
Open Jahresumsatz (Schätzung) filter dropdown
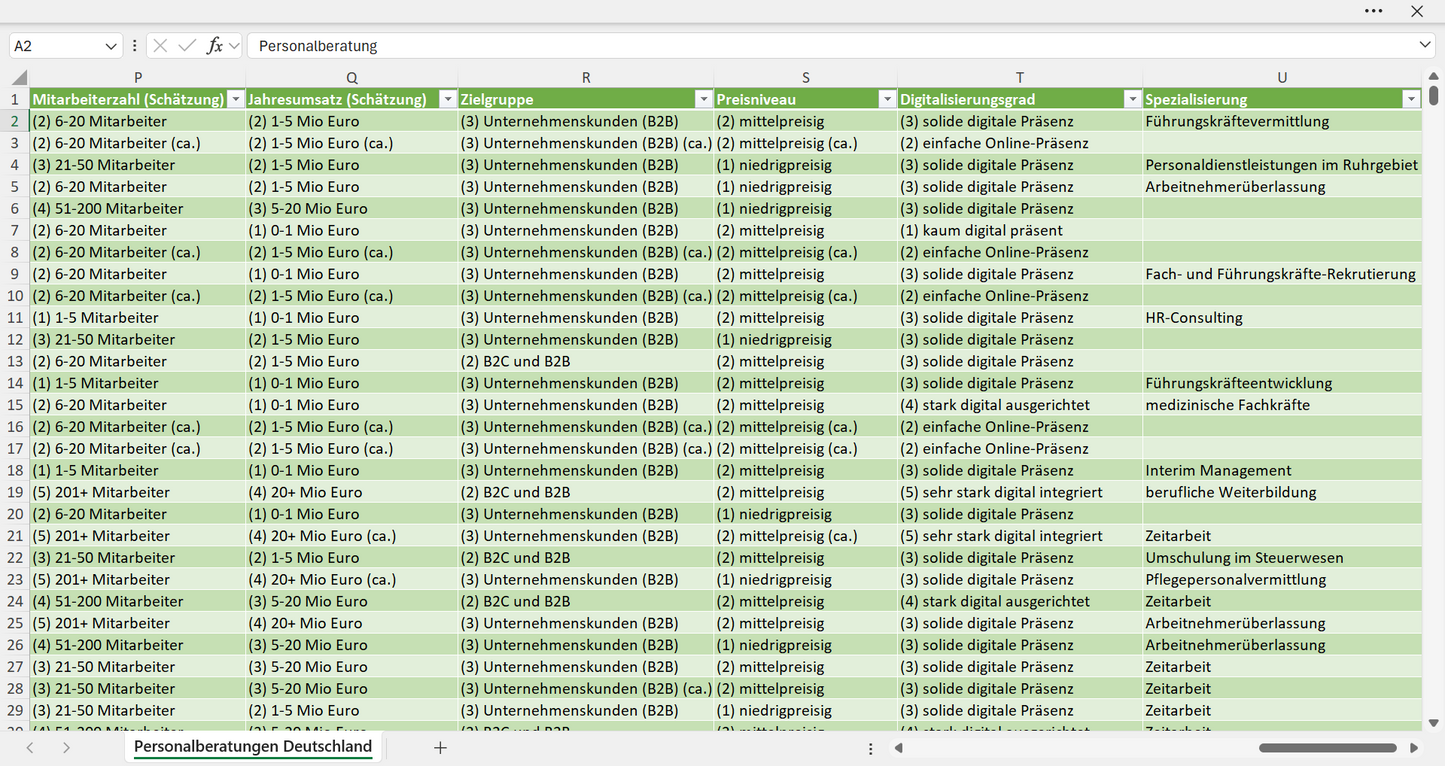(x=447, y=99)
